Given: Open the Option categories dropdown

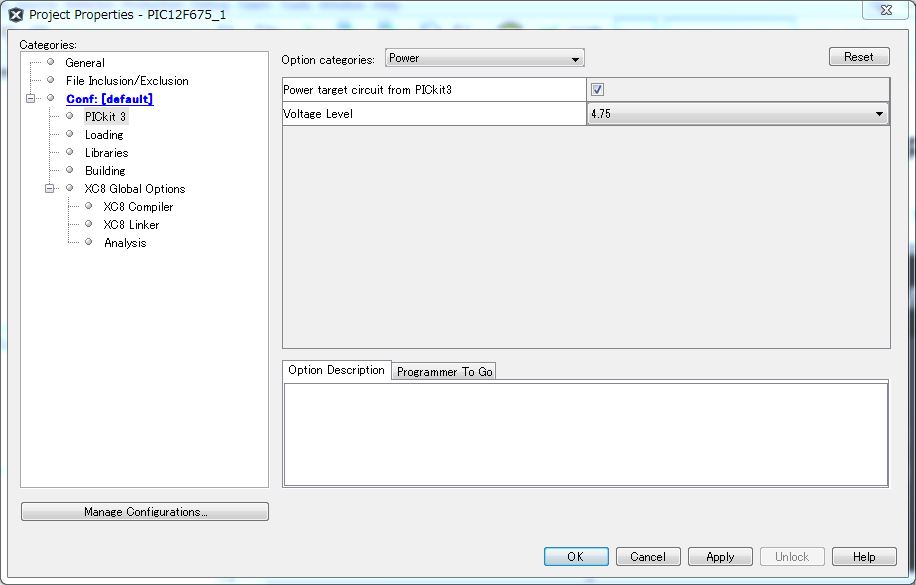Looking at the screenshot, I should coord(484,59).
